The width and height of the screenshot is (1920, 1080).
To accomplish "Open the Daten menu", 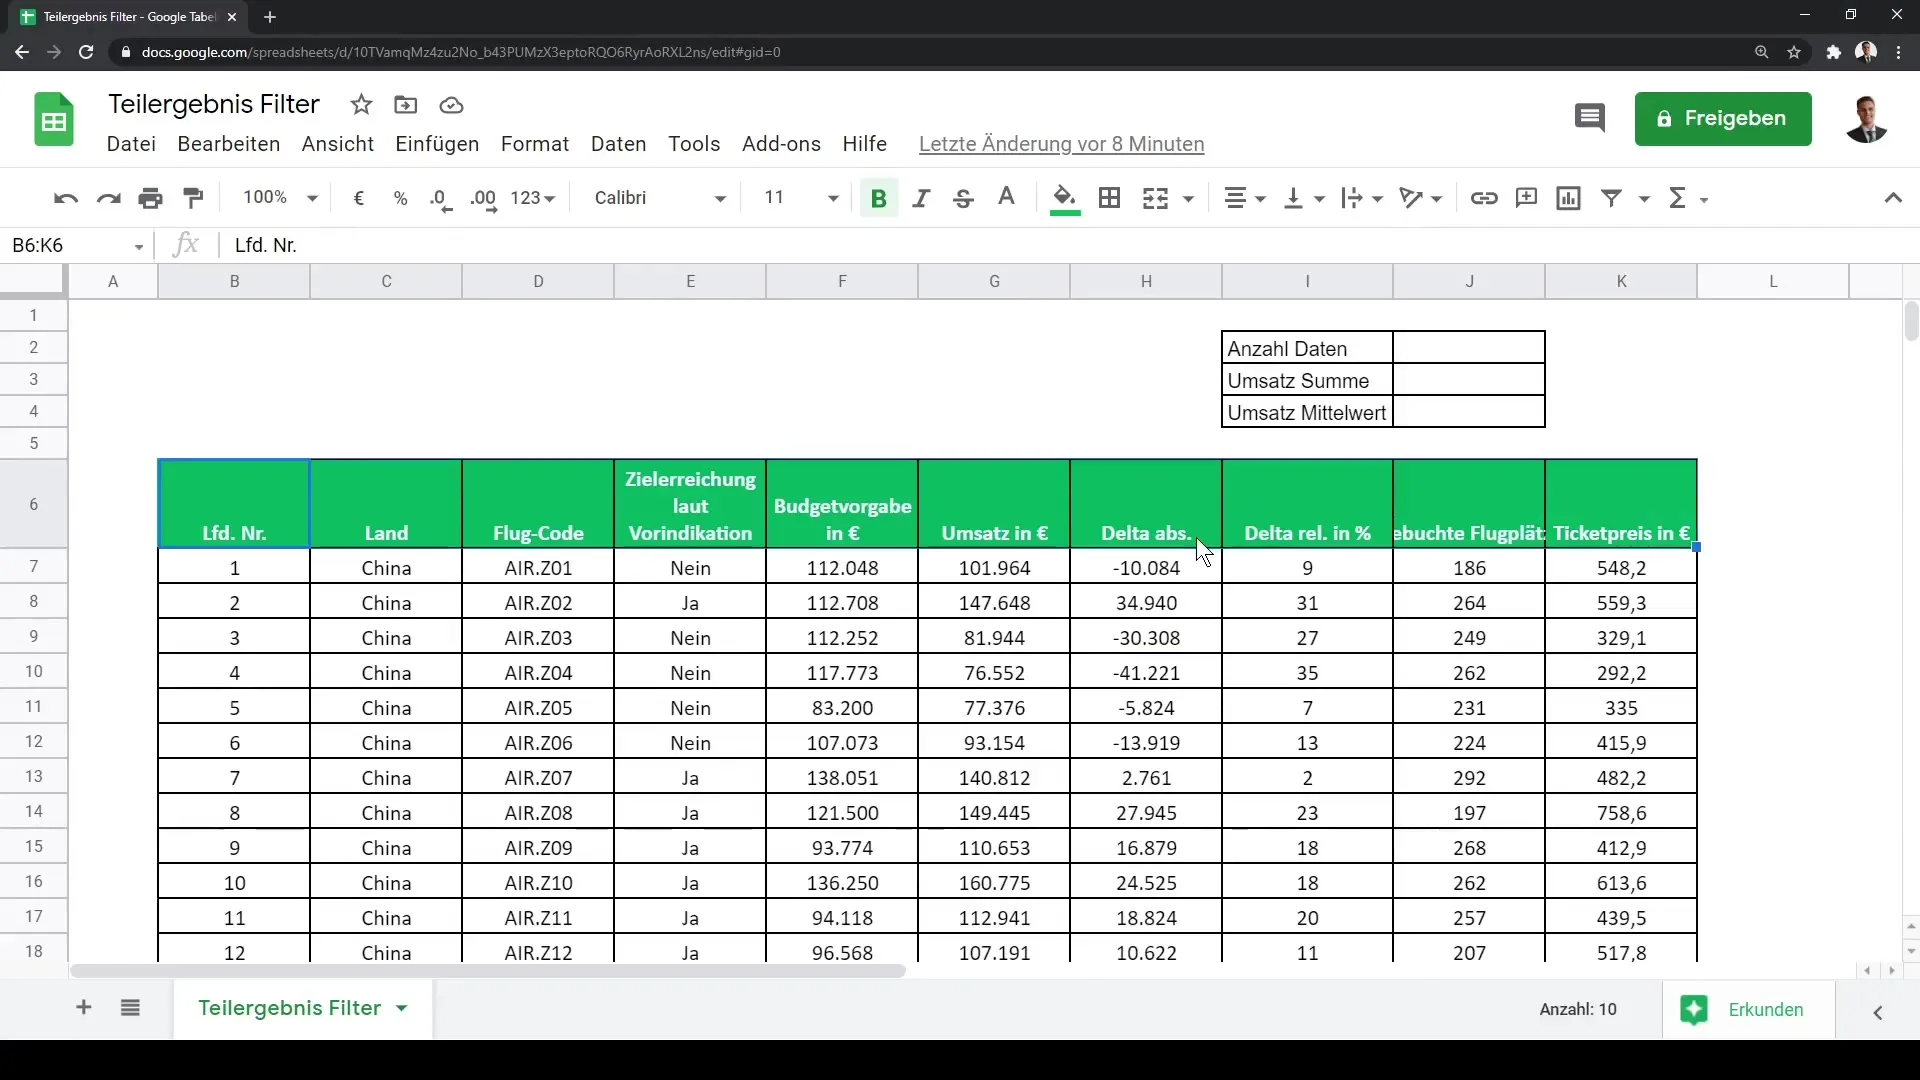I will pyautogui.click(x=619, y=144).
